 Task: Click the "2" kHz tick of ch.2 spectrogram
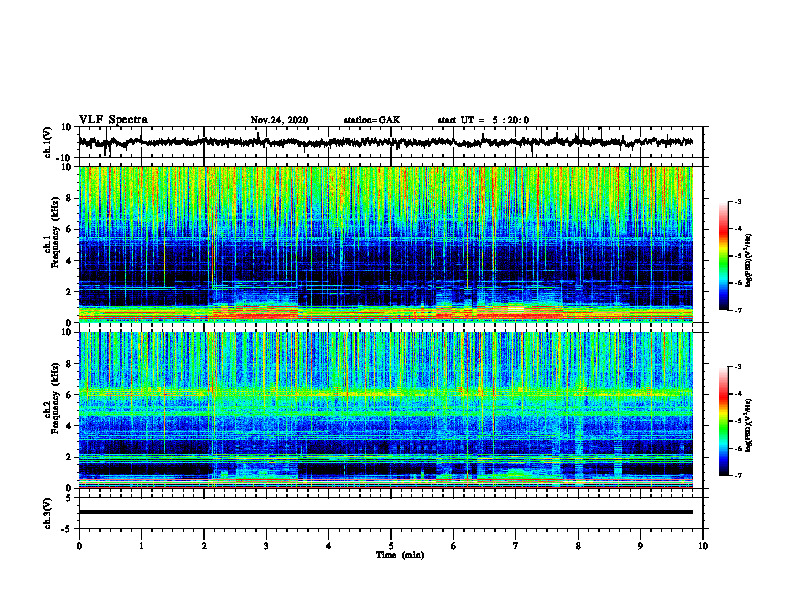click(70, 457)
